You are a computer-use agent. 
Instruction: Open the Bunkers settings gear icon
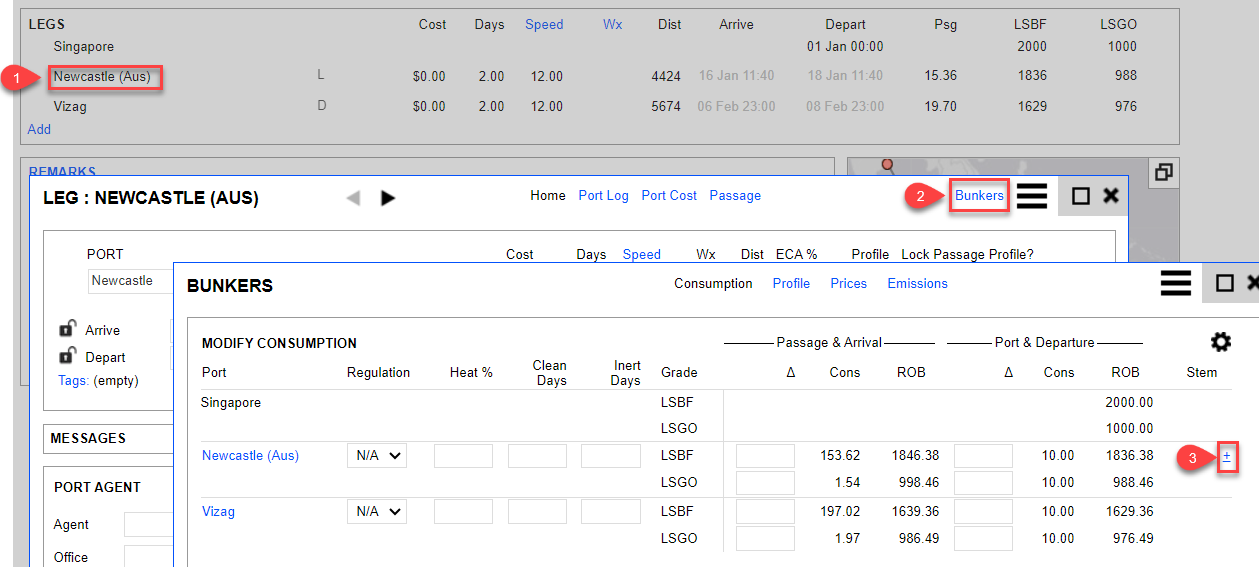pos(1220,342)
